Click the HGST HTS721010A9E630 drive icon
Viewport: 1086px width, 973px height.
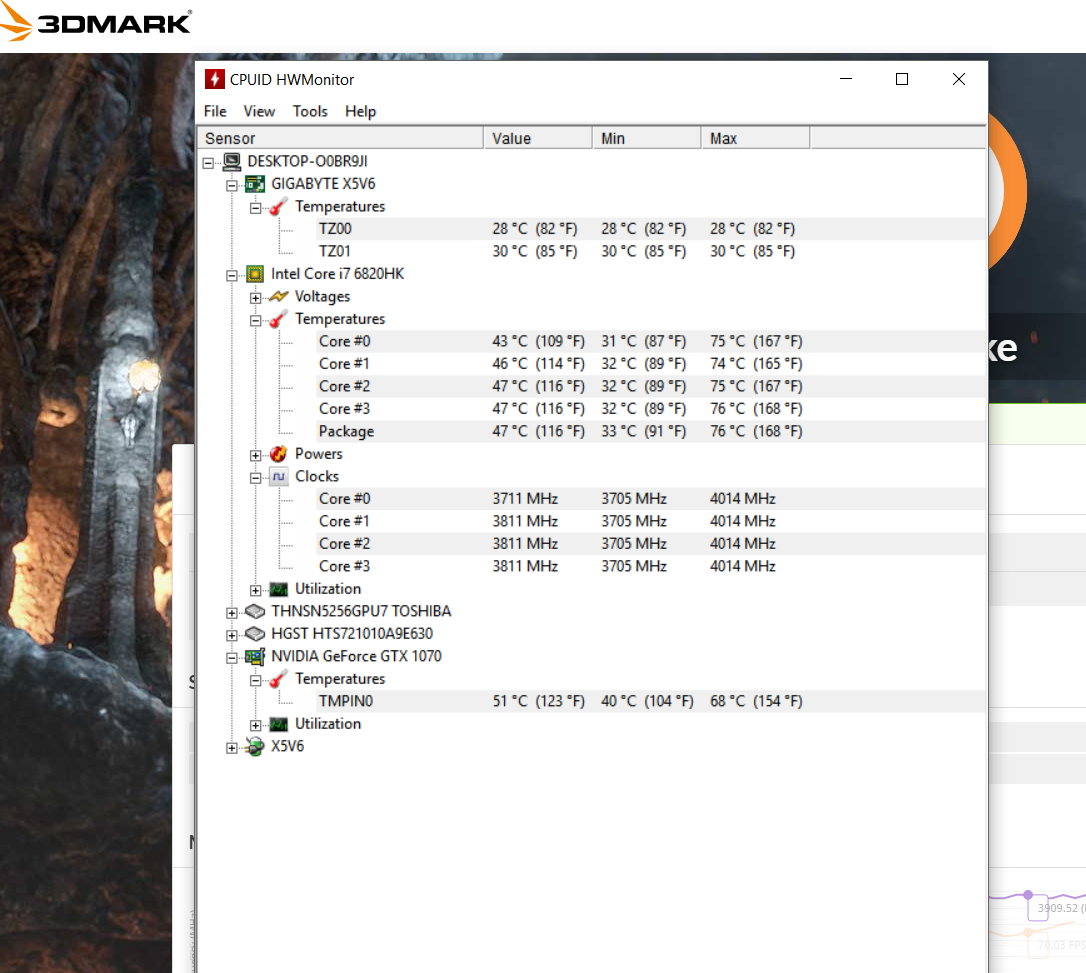pyautogui.click(x=255, y=634)
